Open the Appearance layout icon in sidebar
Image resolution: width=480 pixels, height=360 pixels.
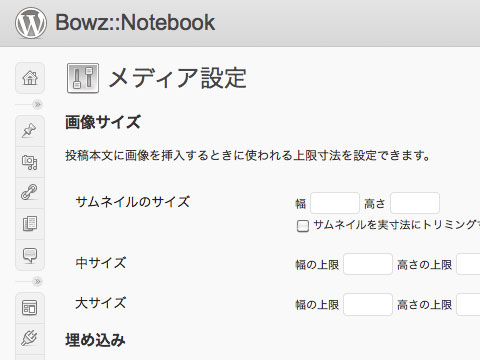(30, 308)
